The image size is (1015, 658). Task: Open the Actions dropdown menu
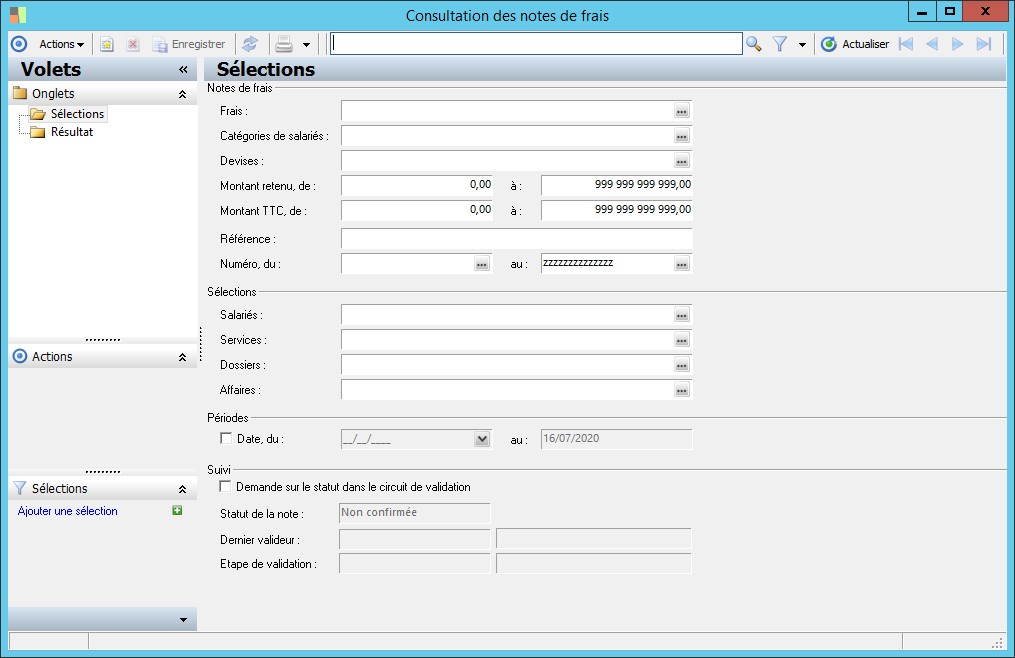[x=61, y=44]
